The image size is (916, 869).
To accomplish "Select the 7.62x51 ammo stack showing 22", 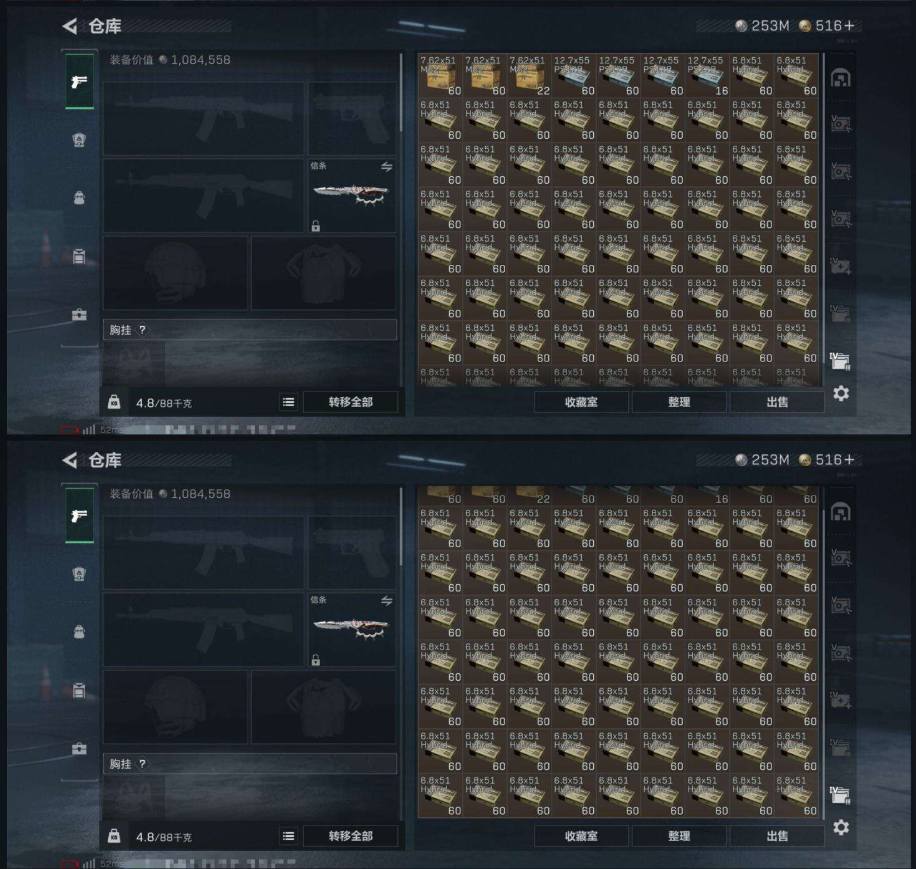I will (x=529, y=75).
